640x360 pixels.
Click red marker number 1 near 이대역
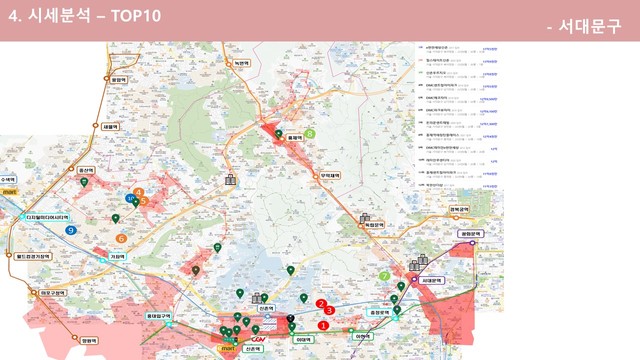click(x=323, y=325)
